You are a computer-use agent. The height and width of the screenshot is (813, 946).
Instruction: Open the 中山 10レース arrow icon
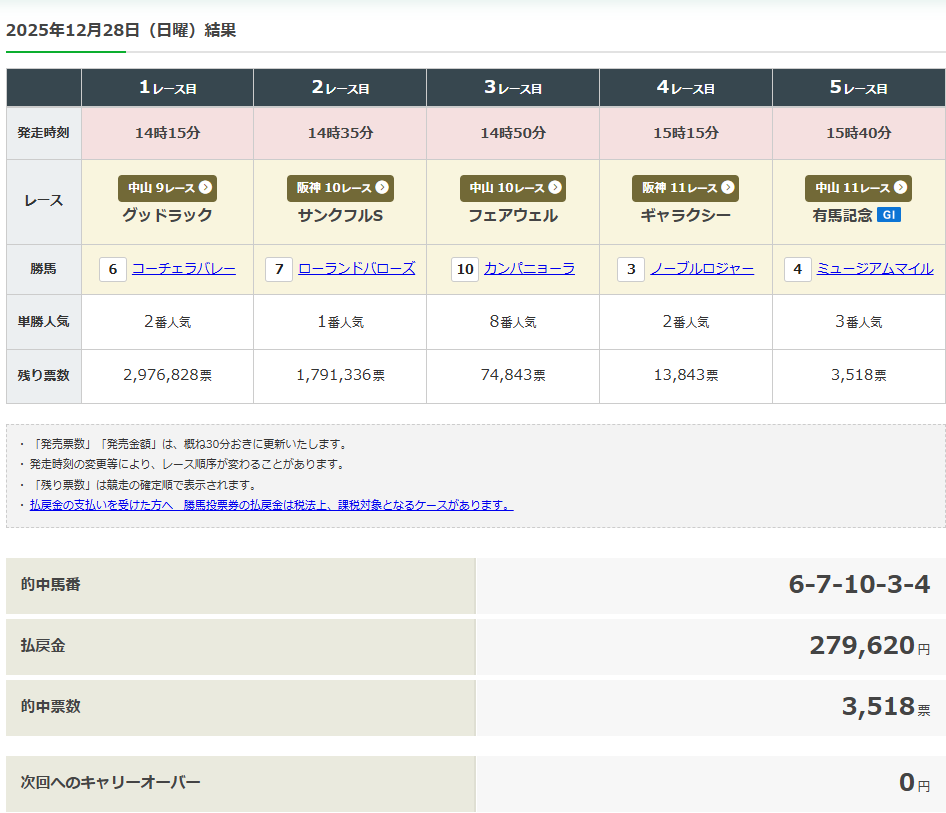click(555, 188)
